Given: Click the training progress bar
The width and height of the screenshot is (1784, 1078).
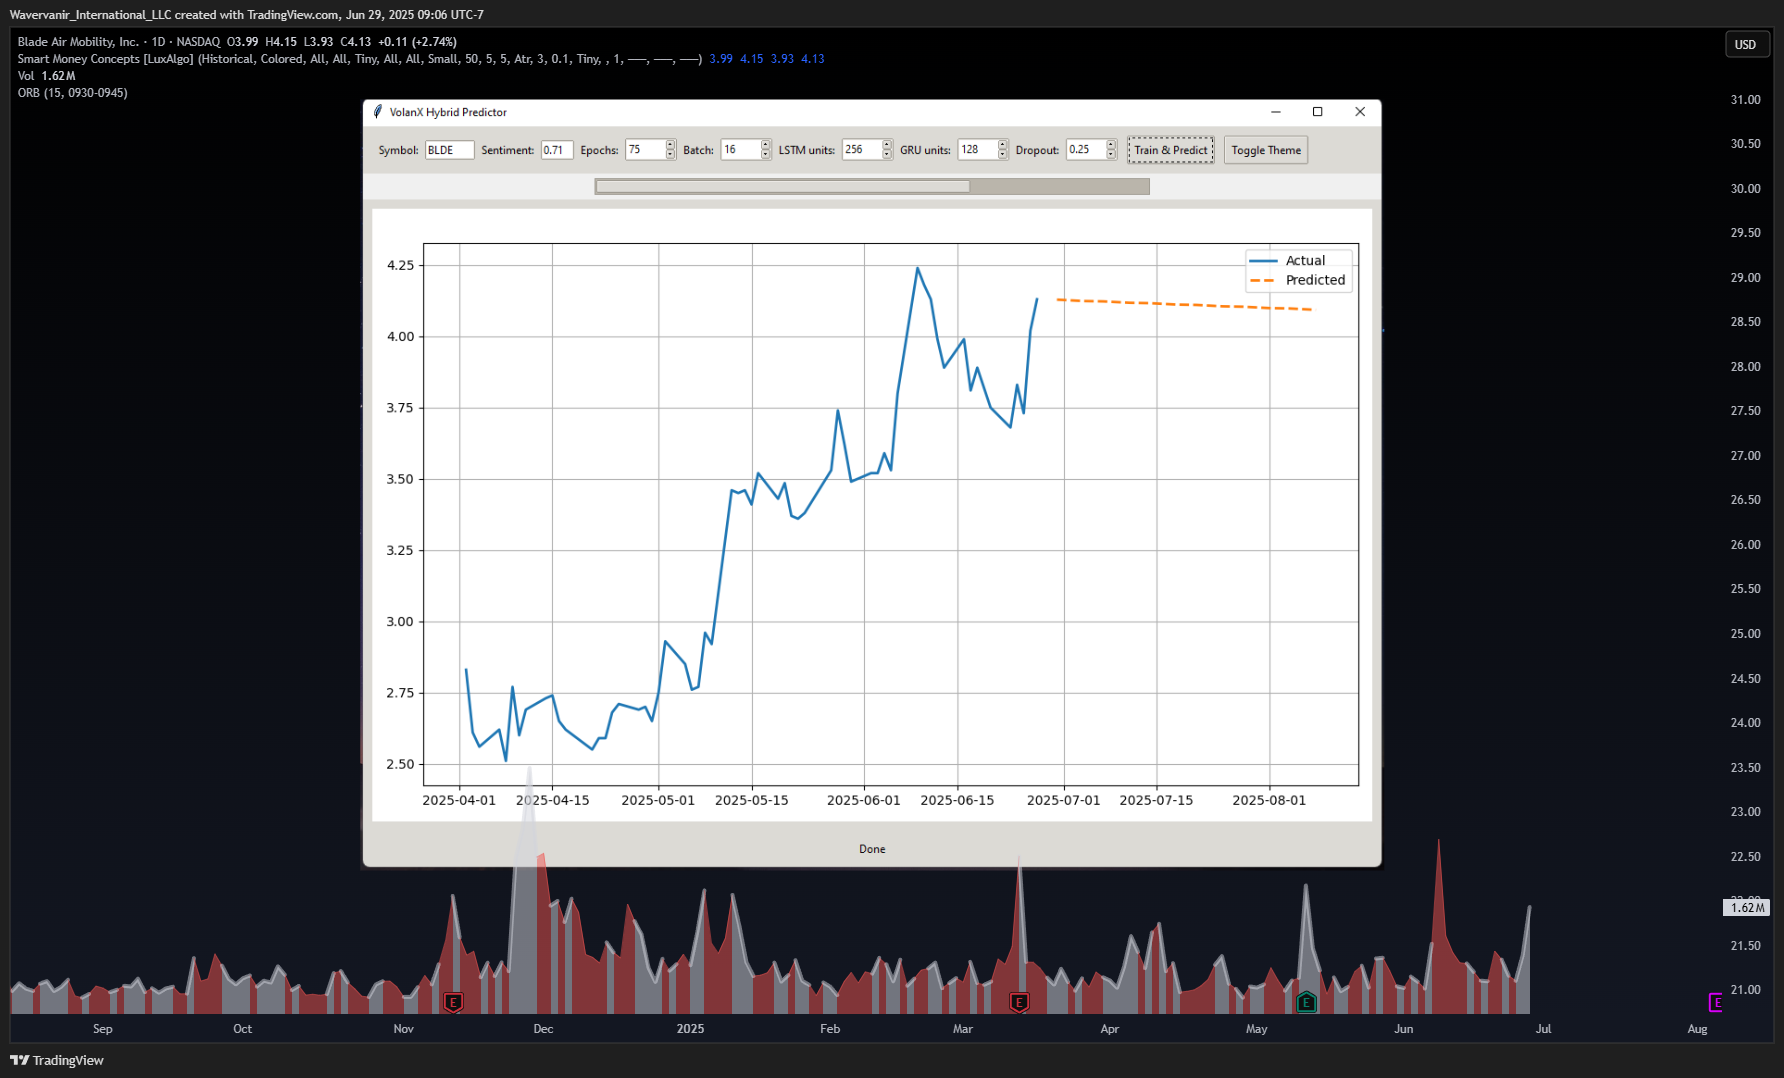Looking at the screenshot, I should (x=872, y=186).
